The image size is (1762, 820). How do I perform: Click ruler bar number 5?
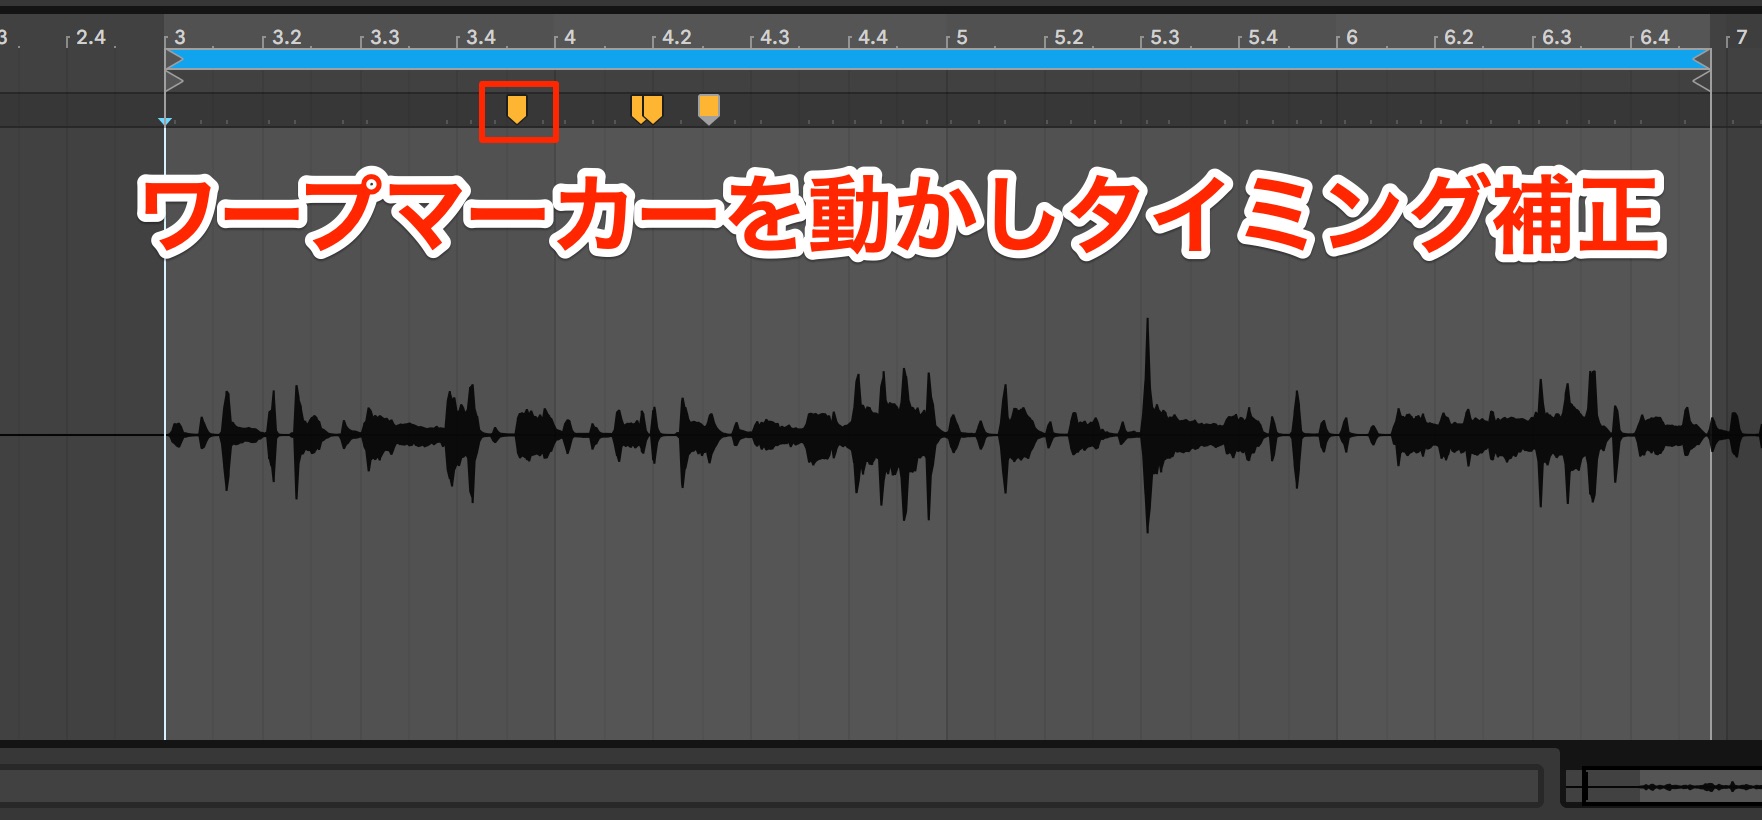962,37
